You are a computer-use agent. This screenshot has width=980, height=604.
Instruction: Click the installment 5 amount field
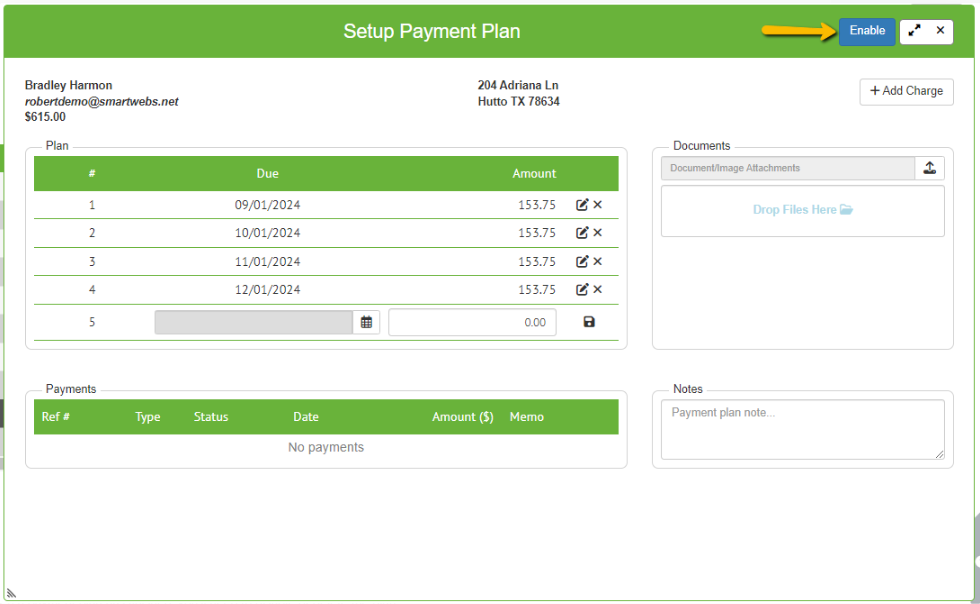(x=472, y=323)
